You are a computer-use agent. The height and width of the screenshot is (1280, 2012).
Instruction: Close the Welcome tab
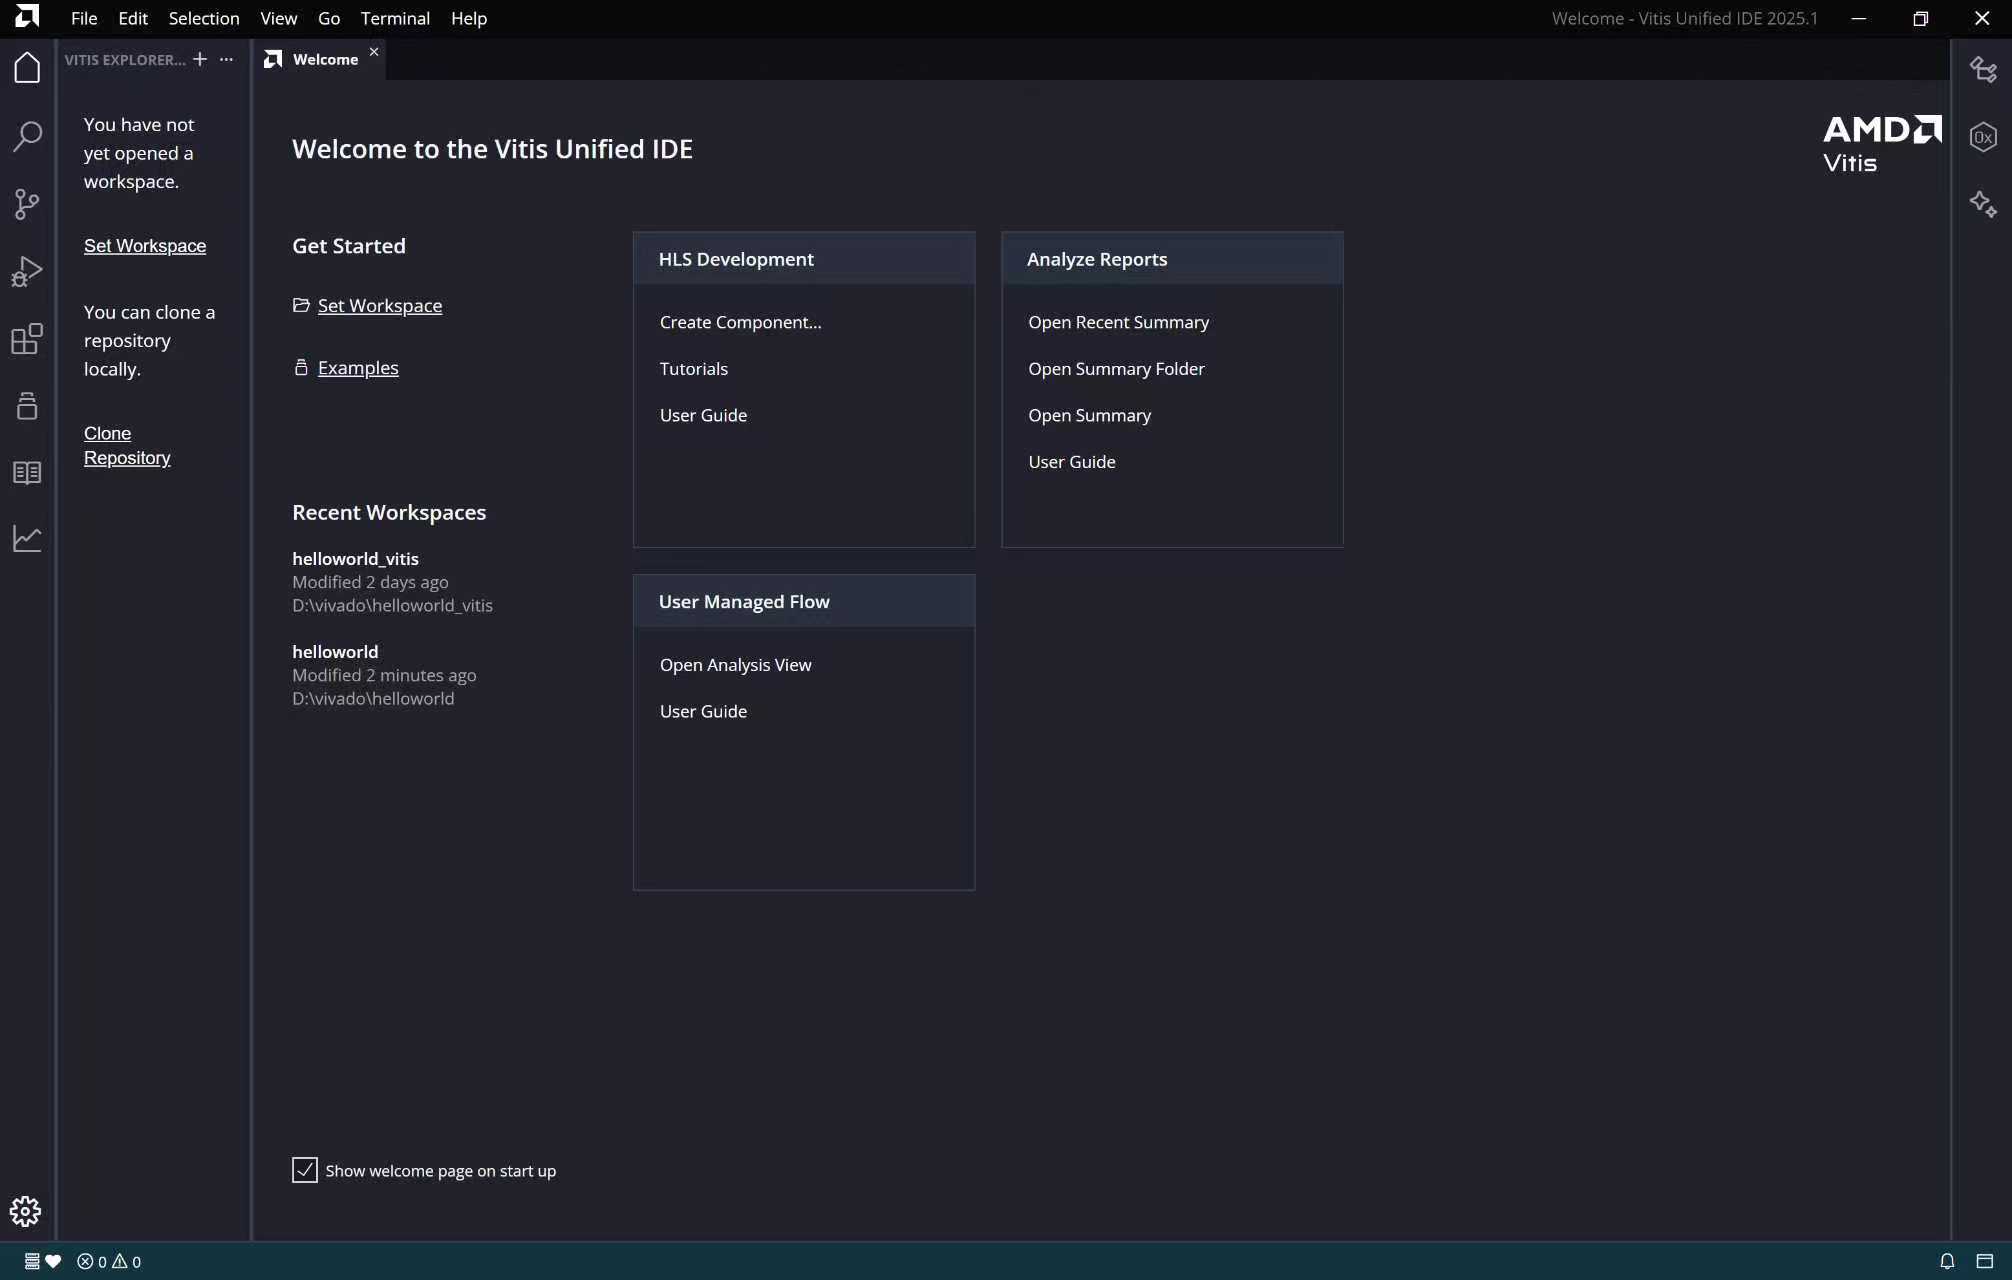pos(374,52)
